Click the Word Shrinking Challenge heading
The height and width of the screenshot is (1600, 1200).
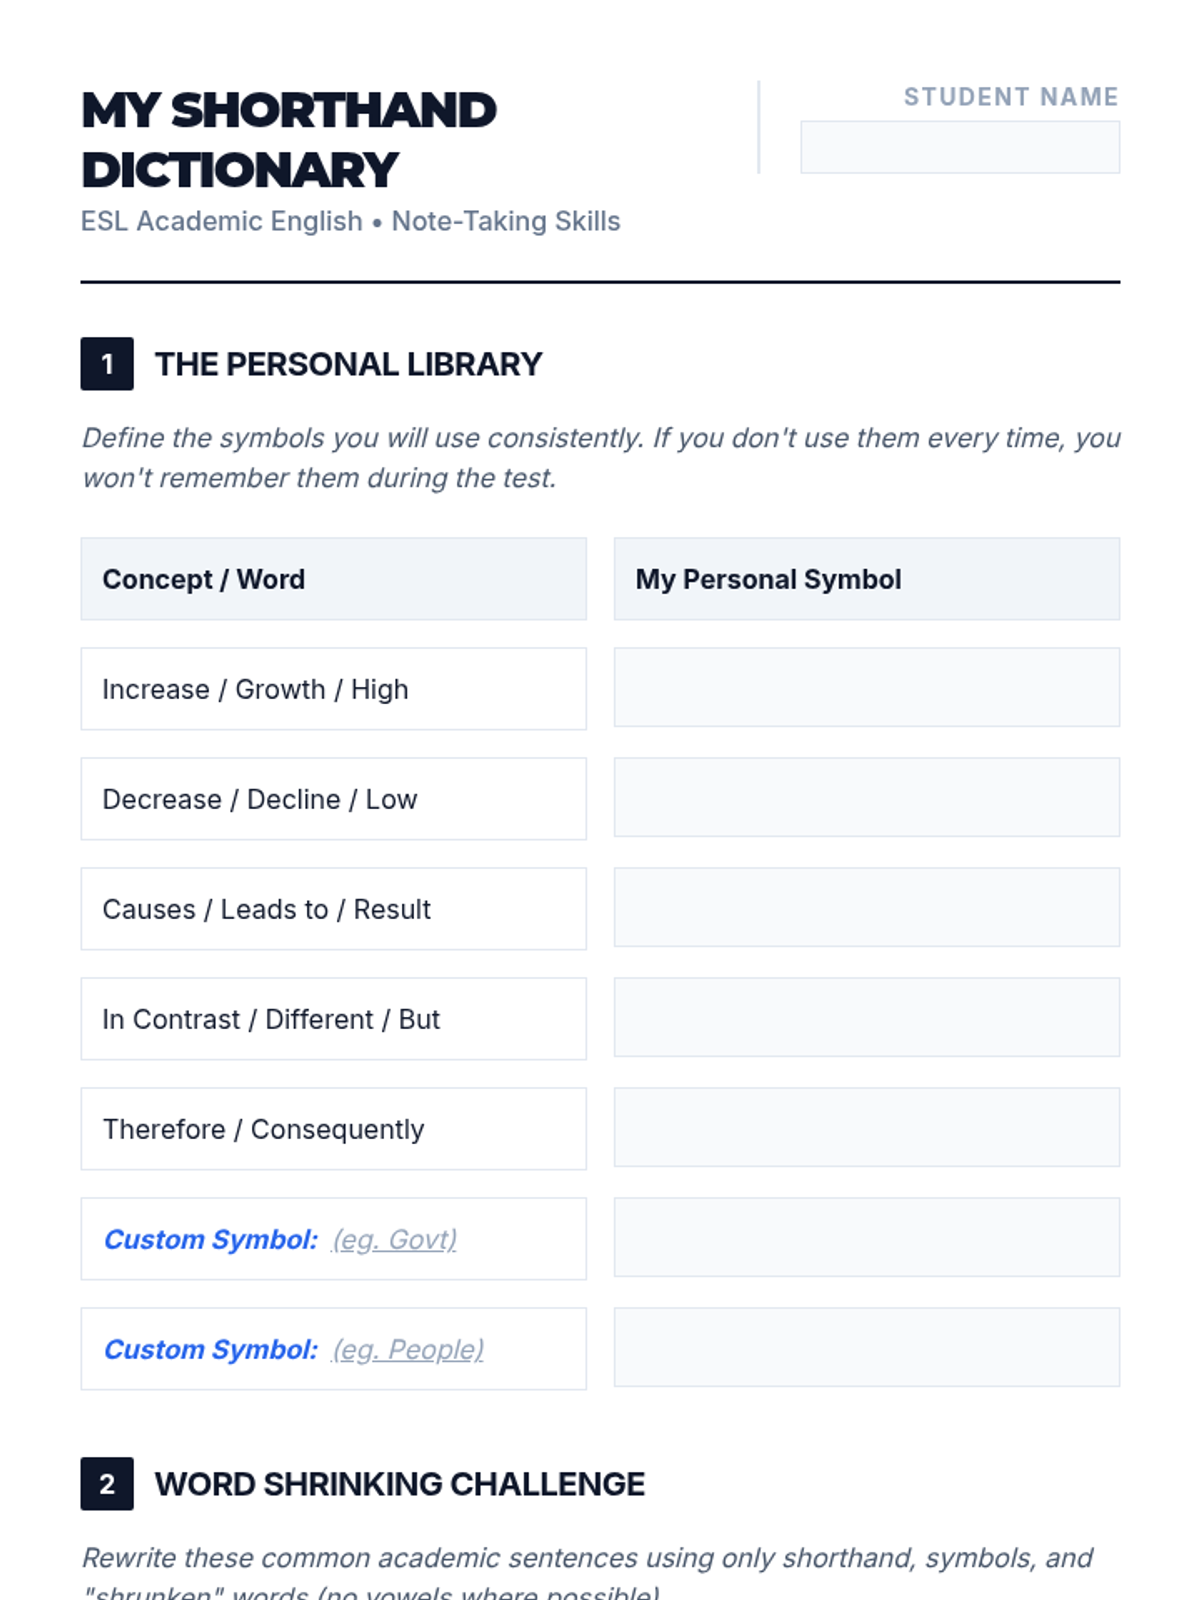pos(399,1484)
